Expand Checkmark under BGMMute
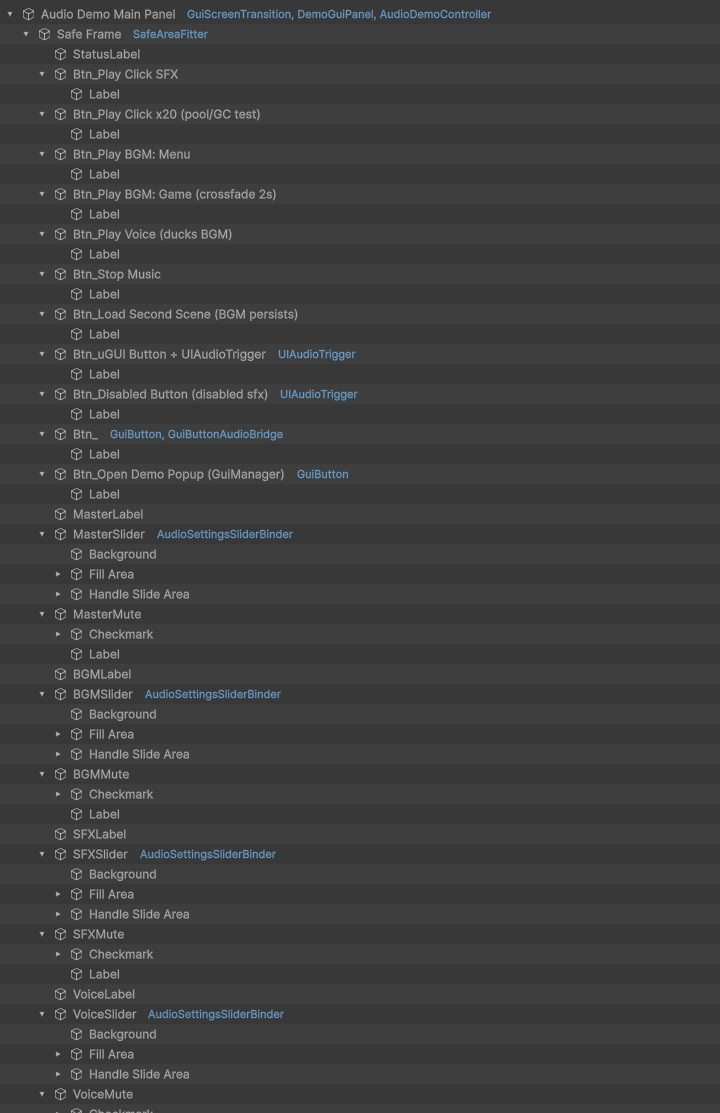The image size is (720, 1113). pos(58,794)
